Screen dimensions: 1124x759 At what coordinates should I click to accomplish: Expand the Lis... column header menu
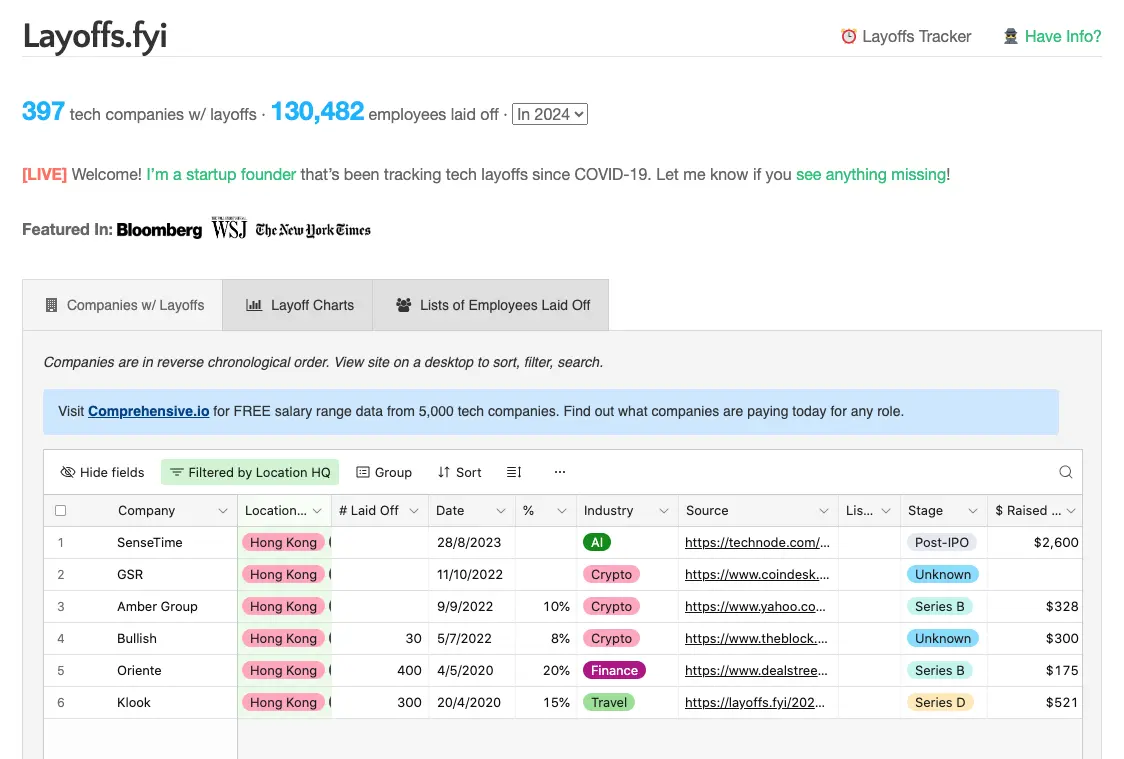(x=886, y=510)
